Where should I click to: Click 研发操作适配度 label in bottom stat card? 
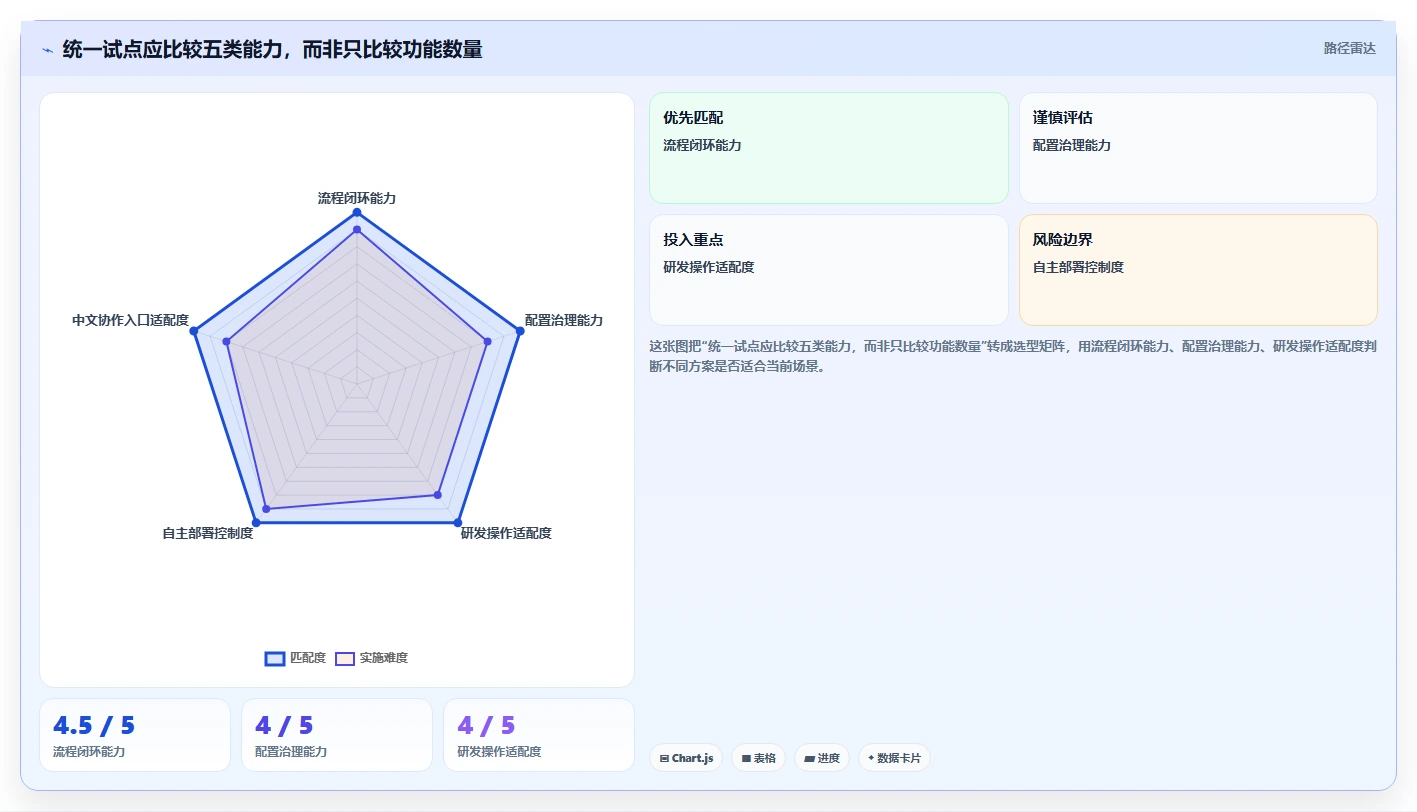[499, 751]
